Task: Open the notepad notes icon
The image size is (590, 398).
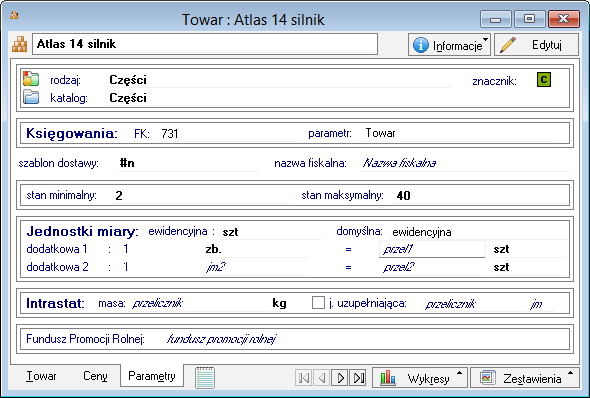Action: [x=205, y=378]
